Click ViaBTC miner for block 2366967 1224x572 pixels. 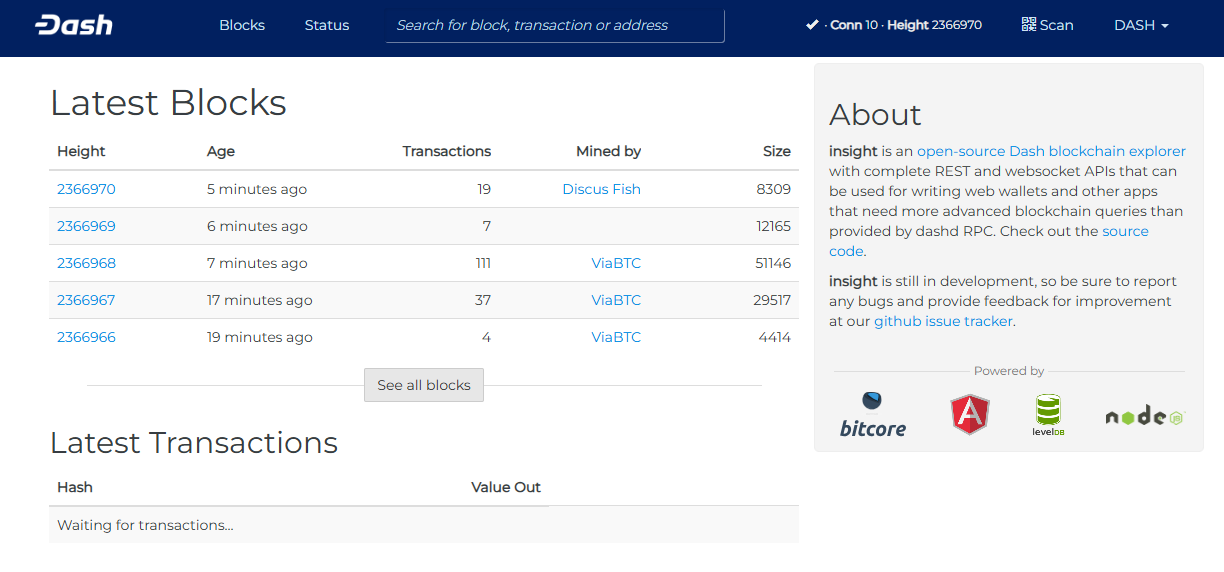point(615,300)
